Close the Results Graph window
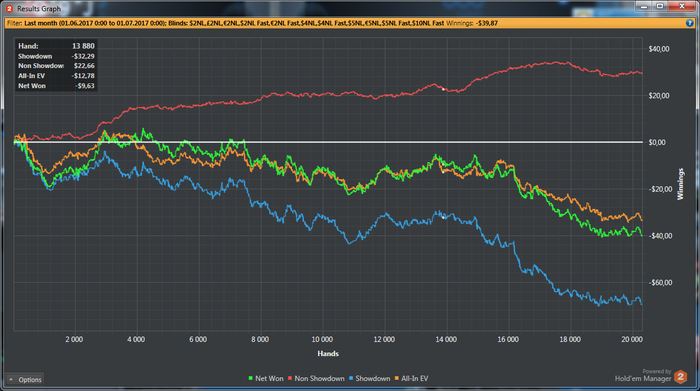The height and width of the screenshot is (391, 700). point(682,6)
